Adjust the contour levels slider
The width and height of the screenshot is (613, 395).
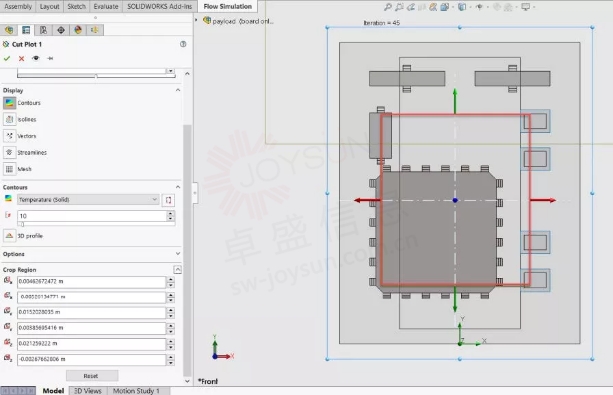pyautogui.click(x=23, y=224)
